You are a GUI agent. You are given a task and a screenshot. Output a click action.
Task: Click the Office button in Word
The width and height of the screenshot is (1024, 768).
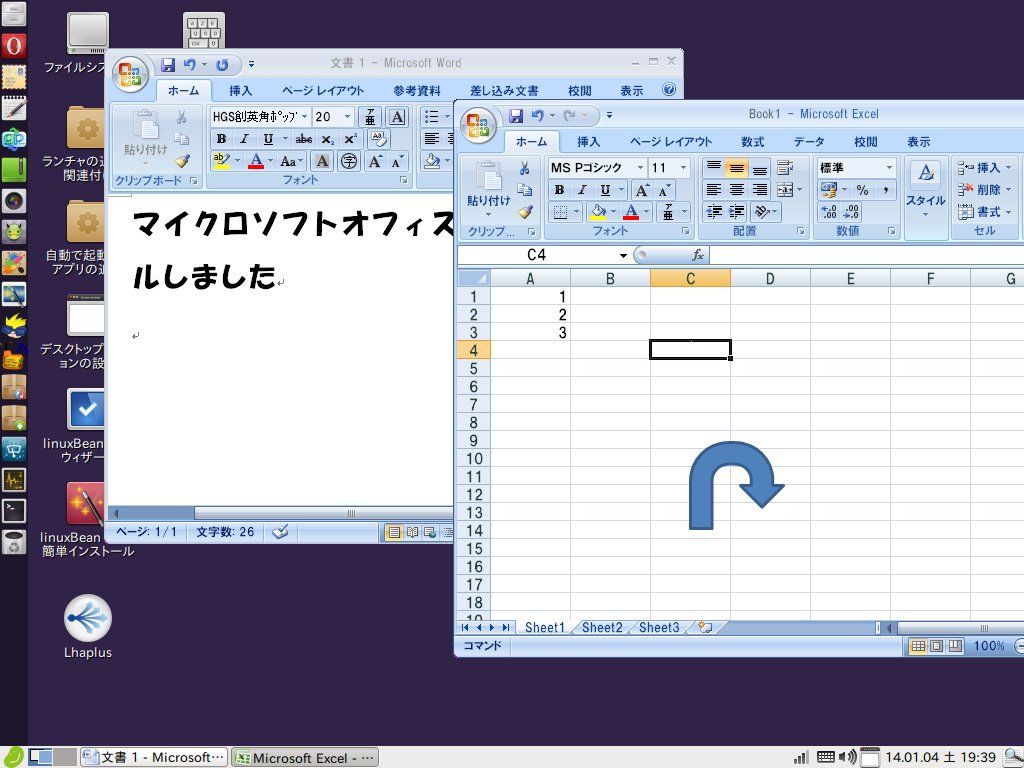tap(131, 73)
